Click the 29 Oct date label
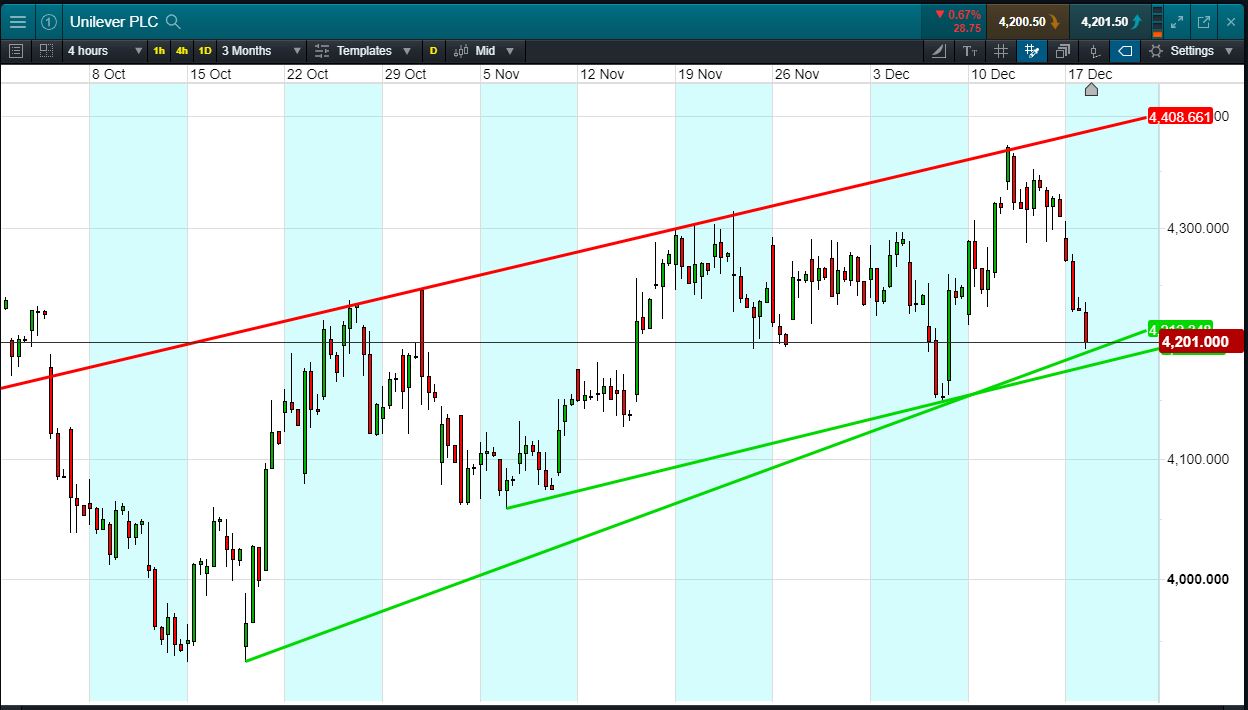This screenshot has height=710, width=1248. click(x=405, y=74)
